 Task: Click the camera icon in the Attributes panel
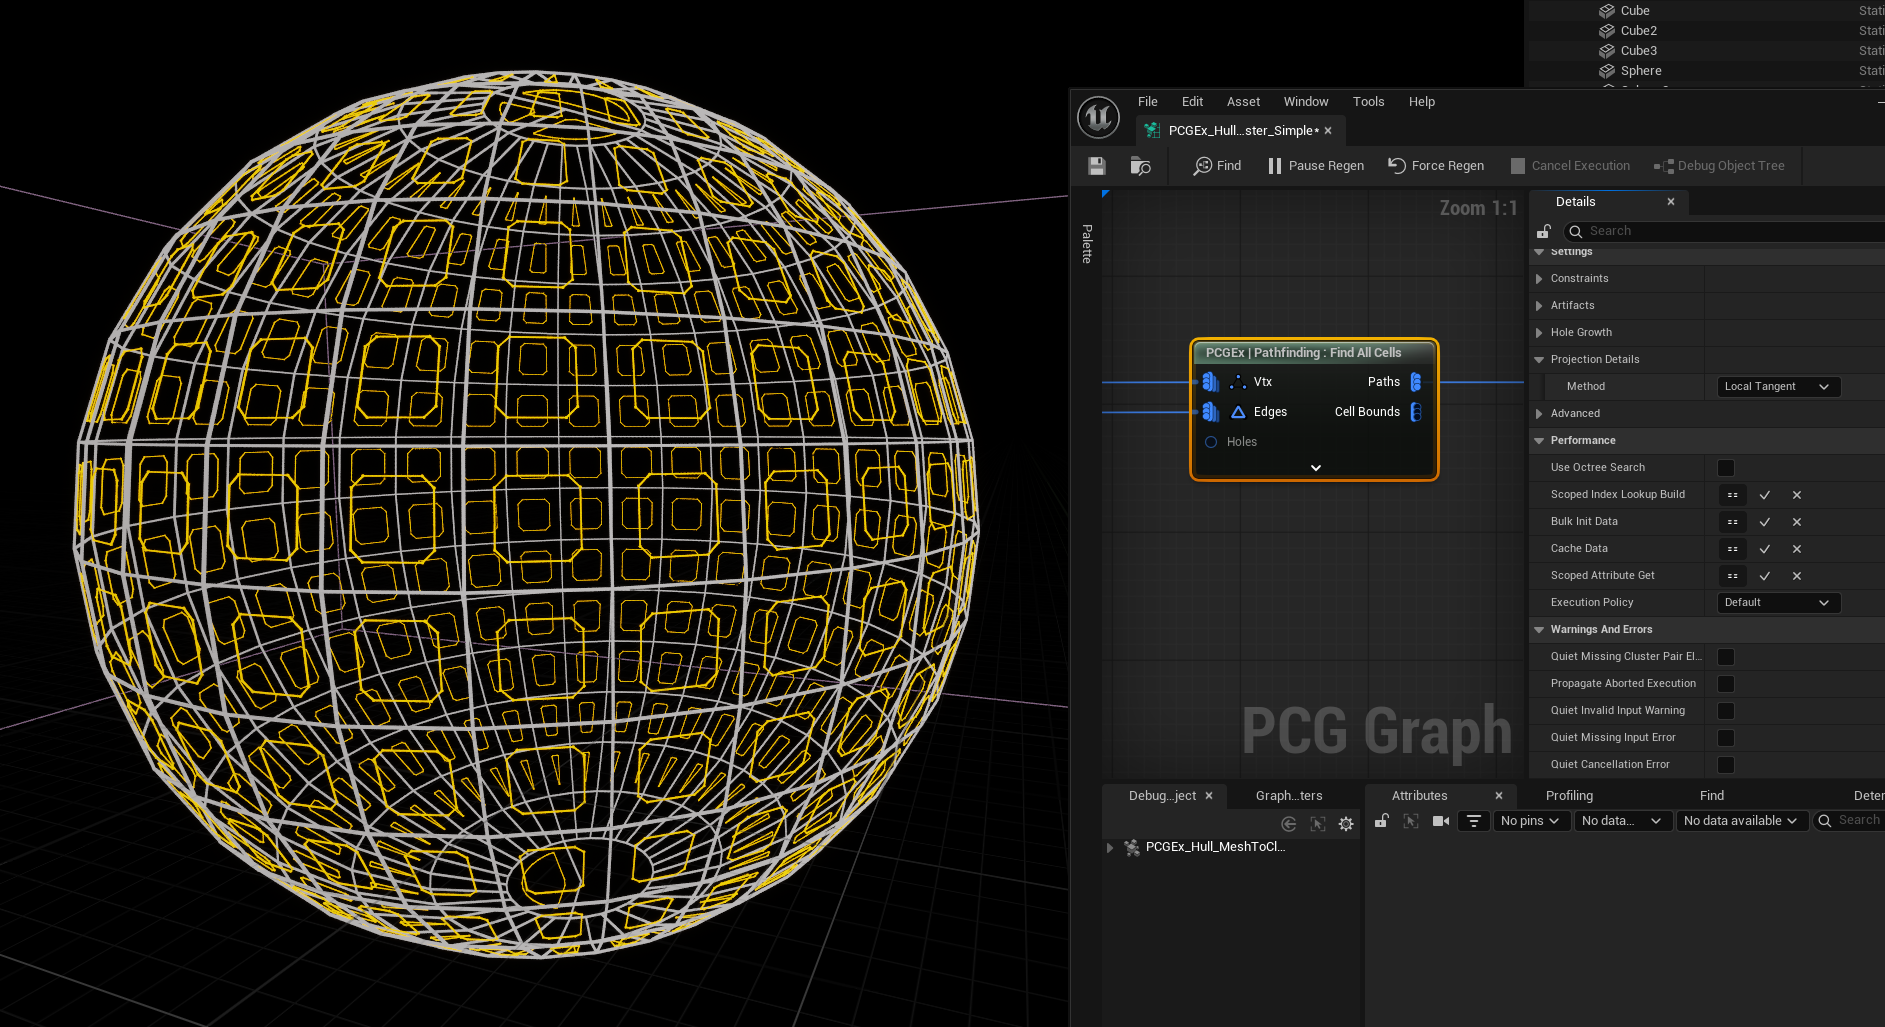pos(1441,821)
